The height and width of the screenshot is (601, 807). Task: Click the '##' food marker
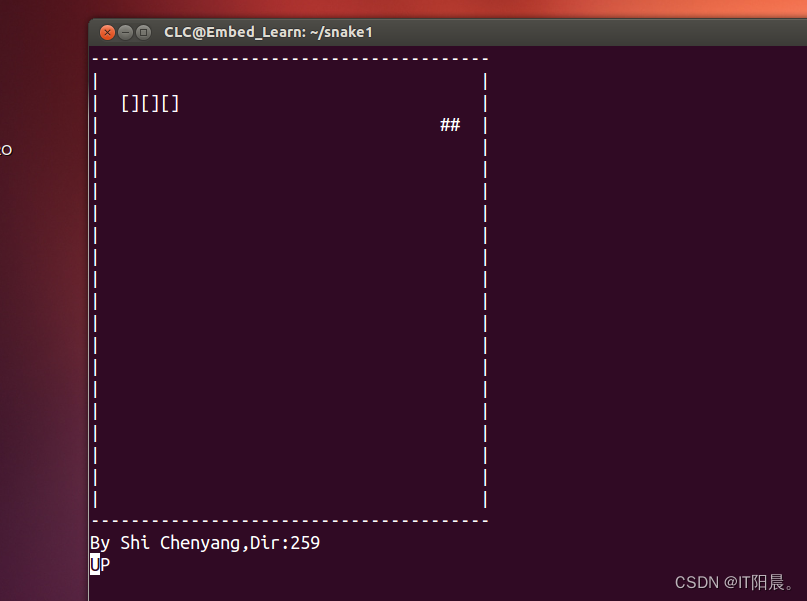[x=450, y=125]
